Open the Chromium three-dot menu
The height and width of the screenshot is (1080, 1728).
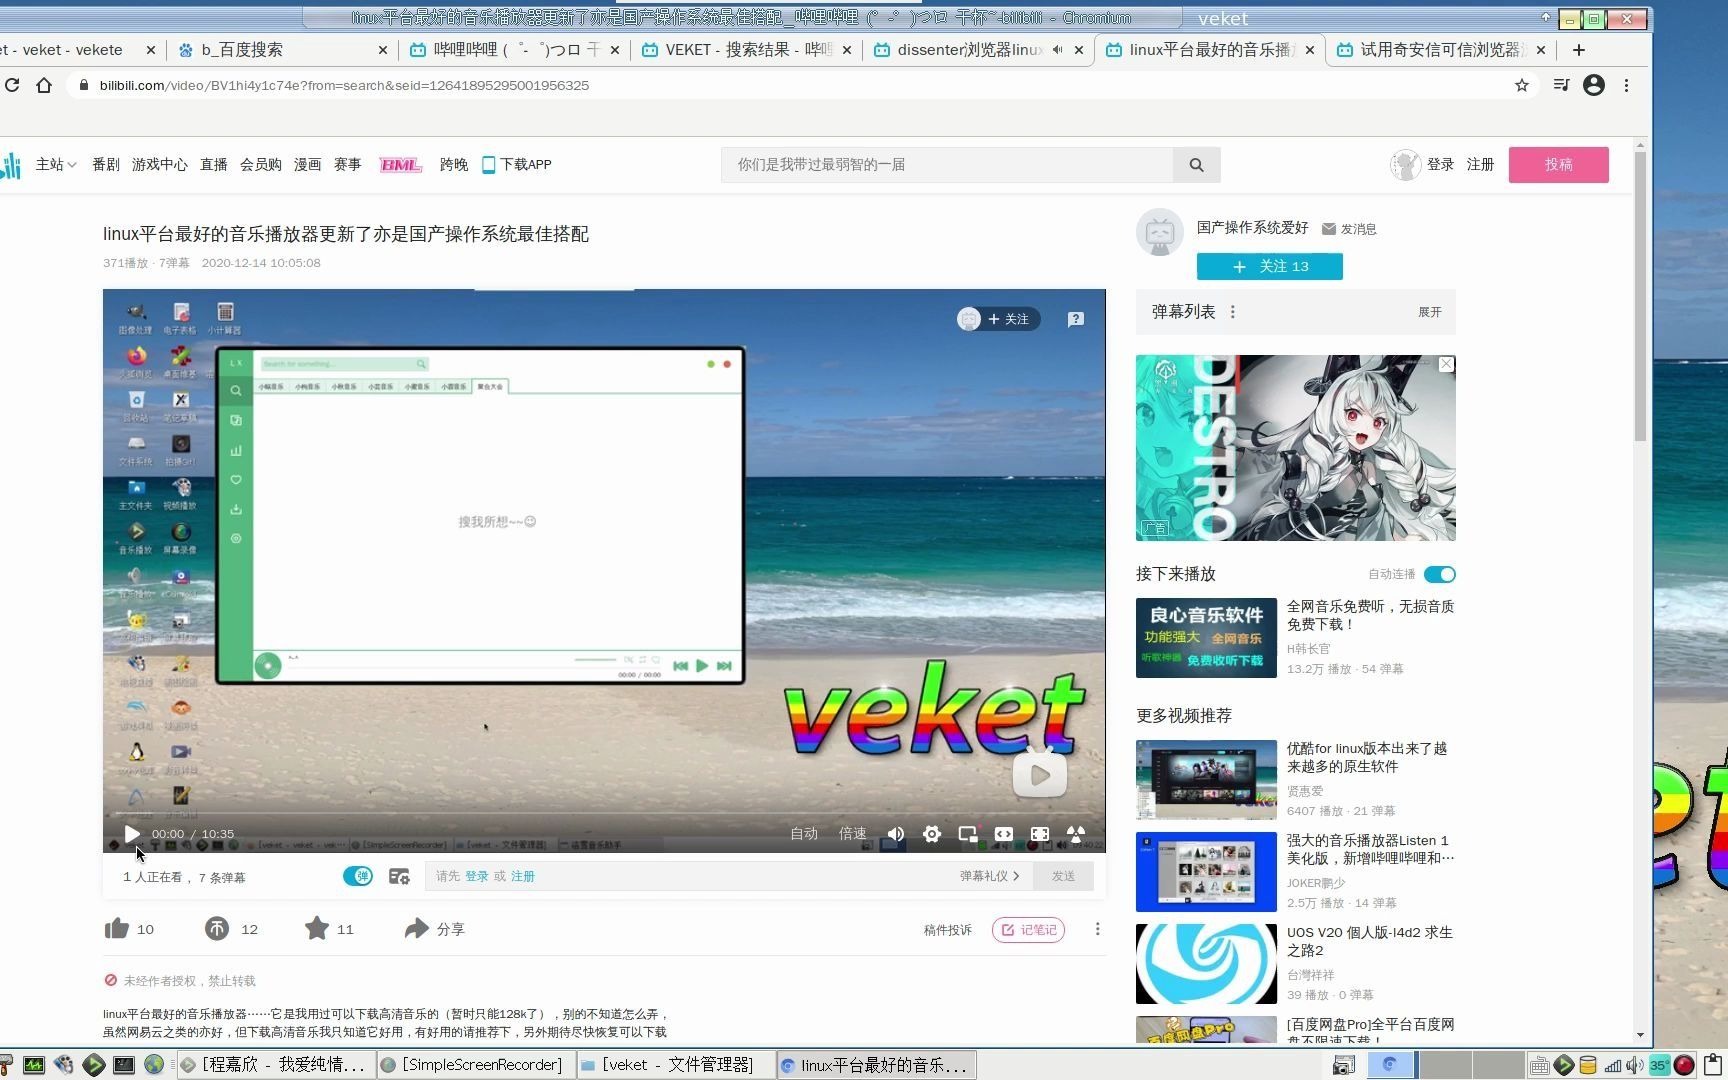(x=1627, y=86)
